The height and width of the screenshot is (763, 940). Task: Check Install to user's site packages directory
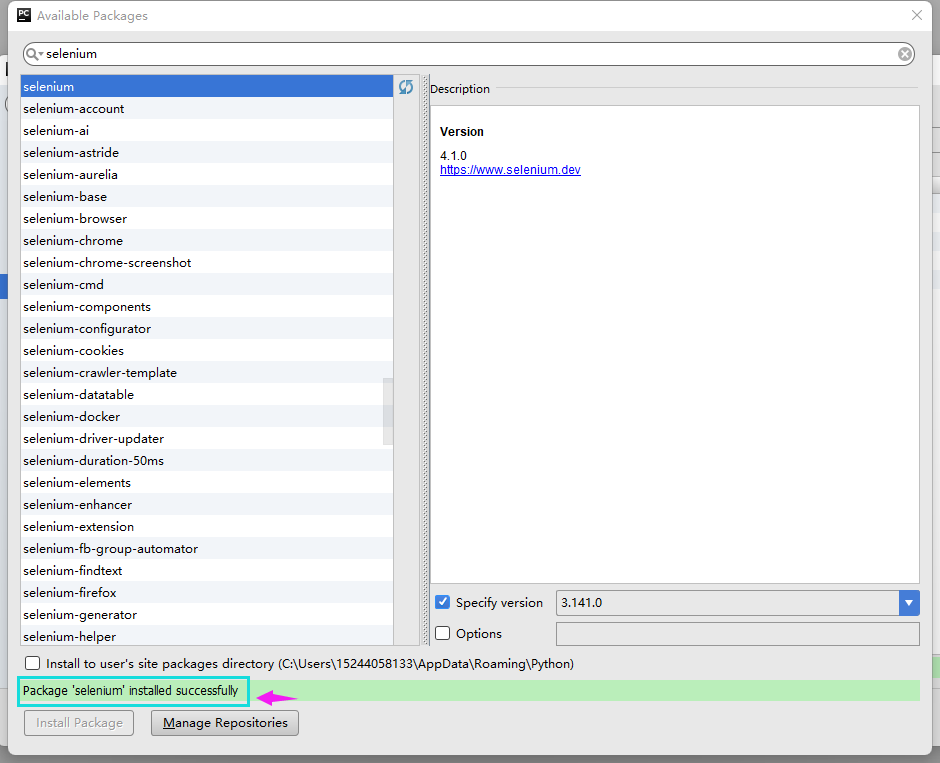32,663
